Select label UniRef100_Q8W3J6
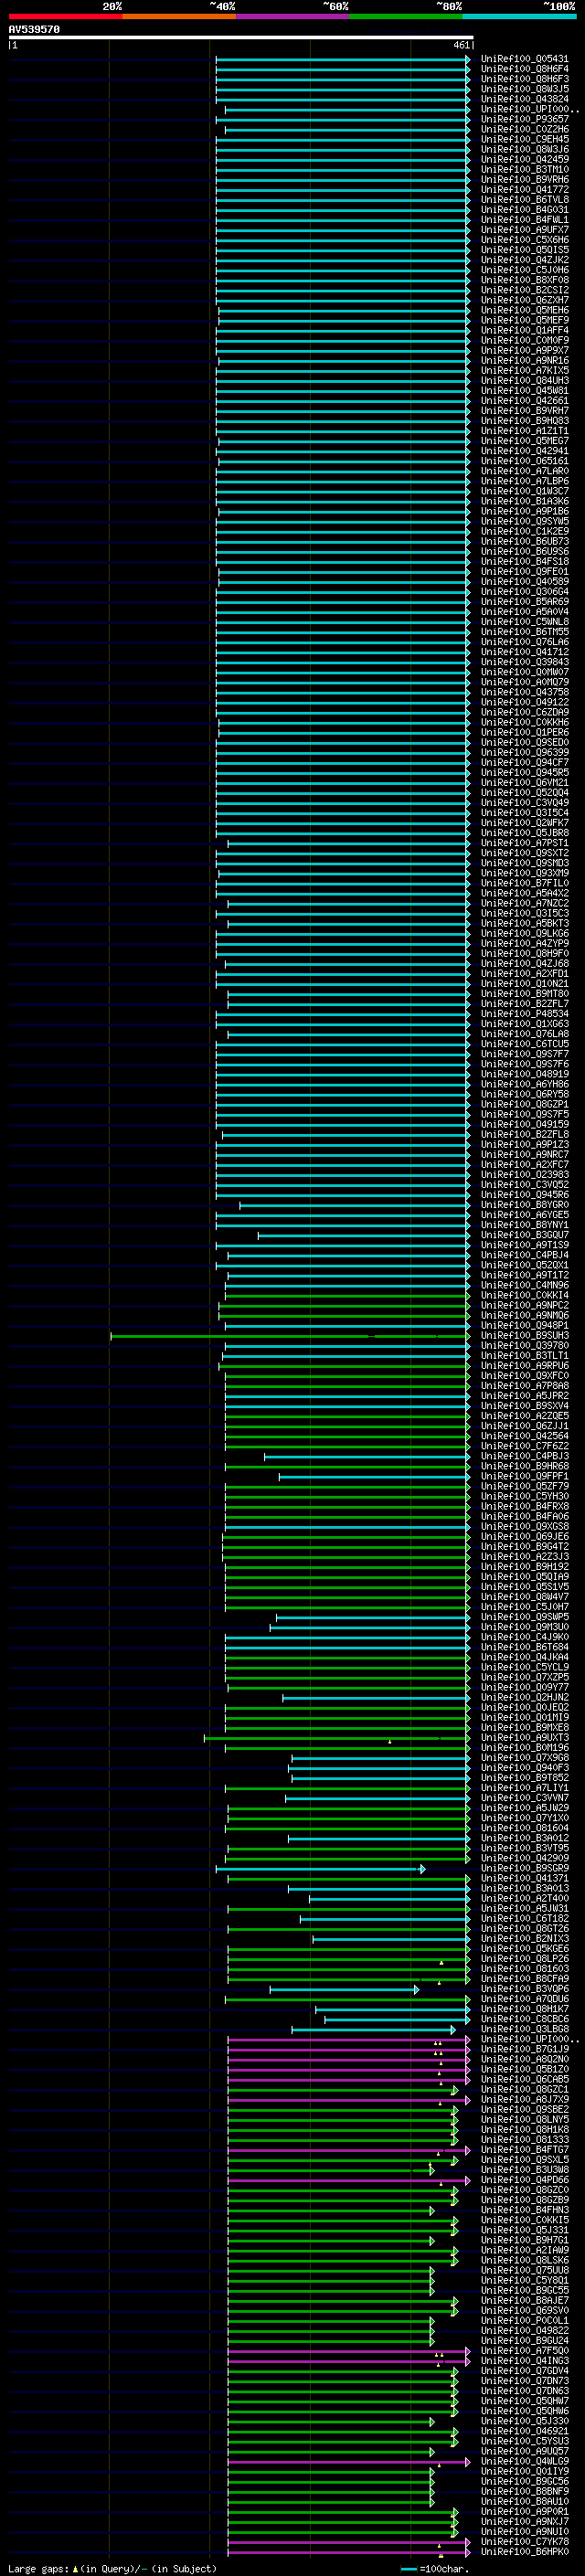Screen dimensions: 585x2576 pyautogui.click(x=524, y=149)
